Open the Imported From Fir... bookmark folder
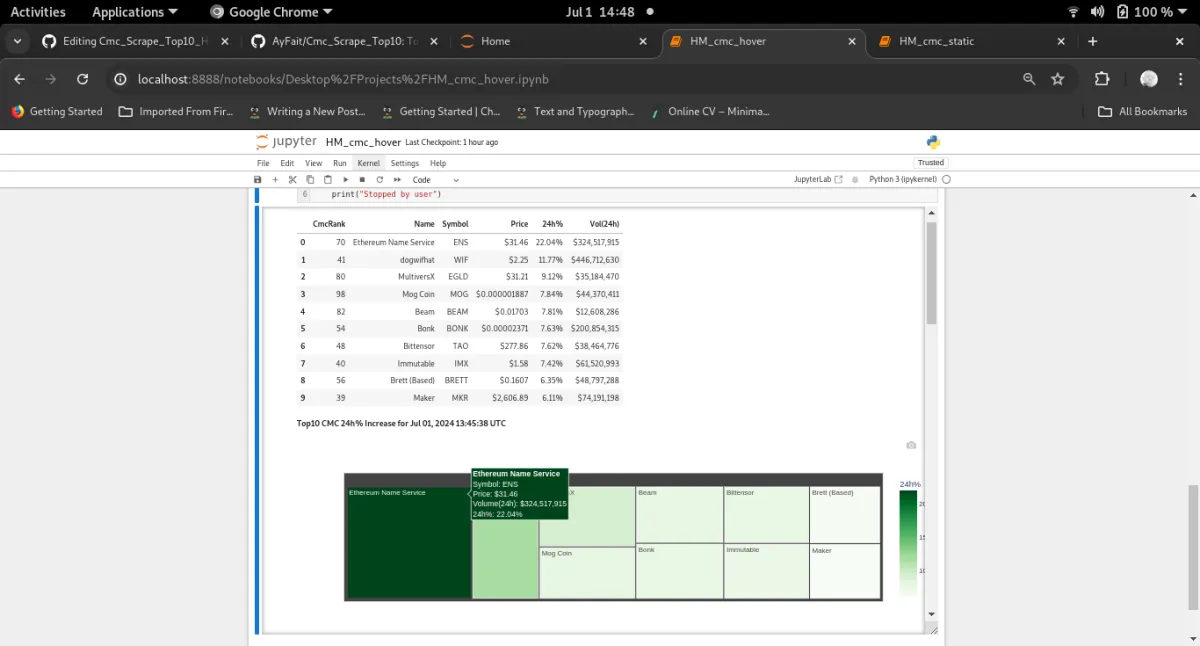The height and width of the screenshot is (646, 1200). (176, 111)
